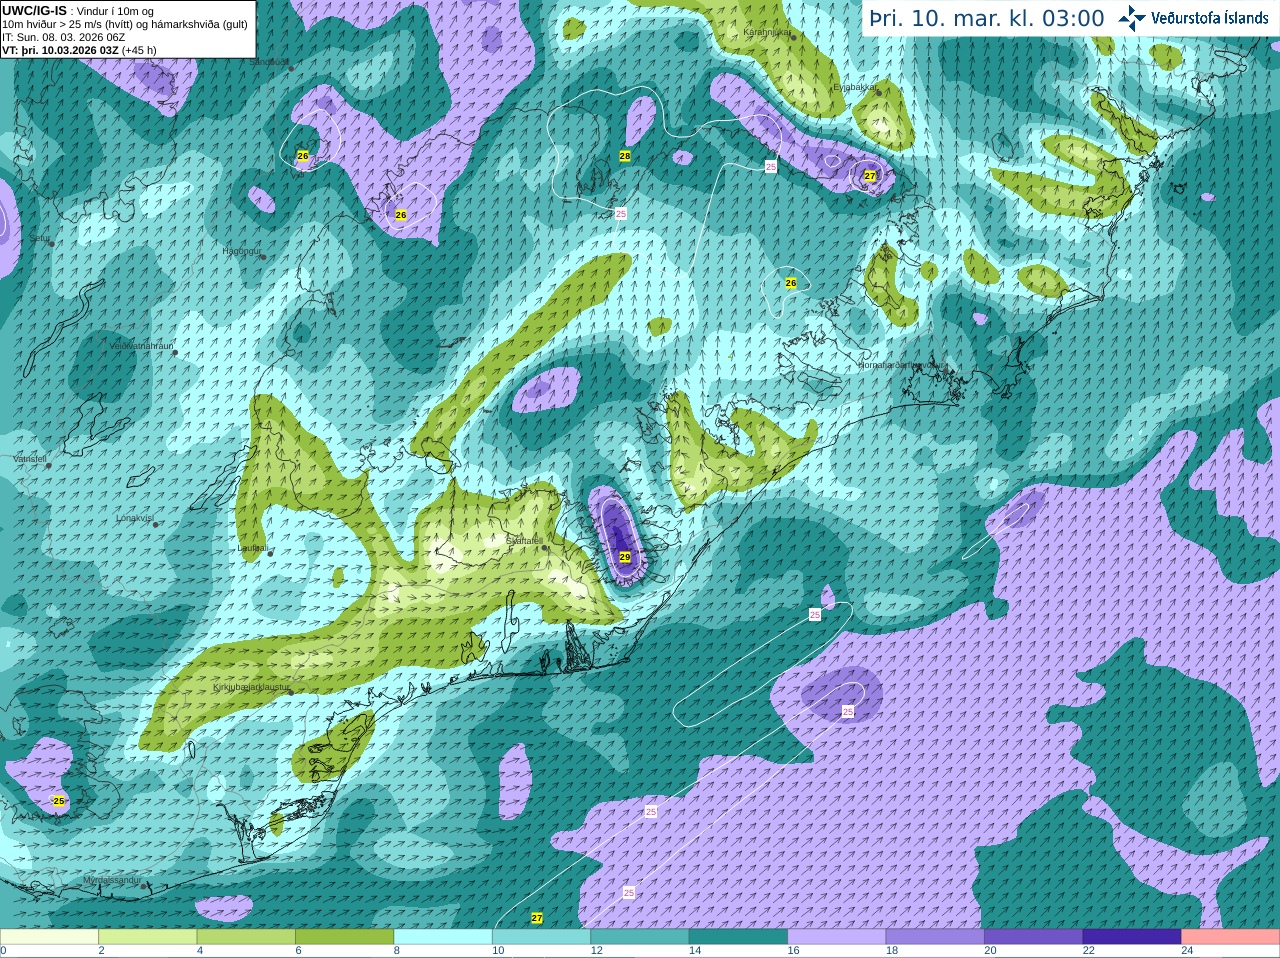Click the date header Þri. 10. mar. kl. 03:00
The image size is (1280, 958).
987,19
